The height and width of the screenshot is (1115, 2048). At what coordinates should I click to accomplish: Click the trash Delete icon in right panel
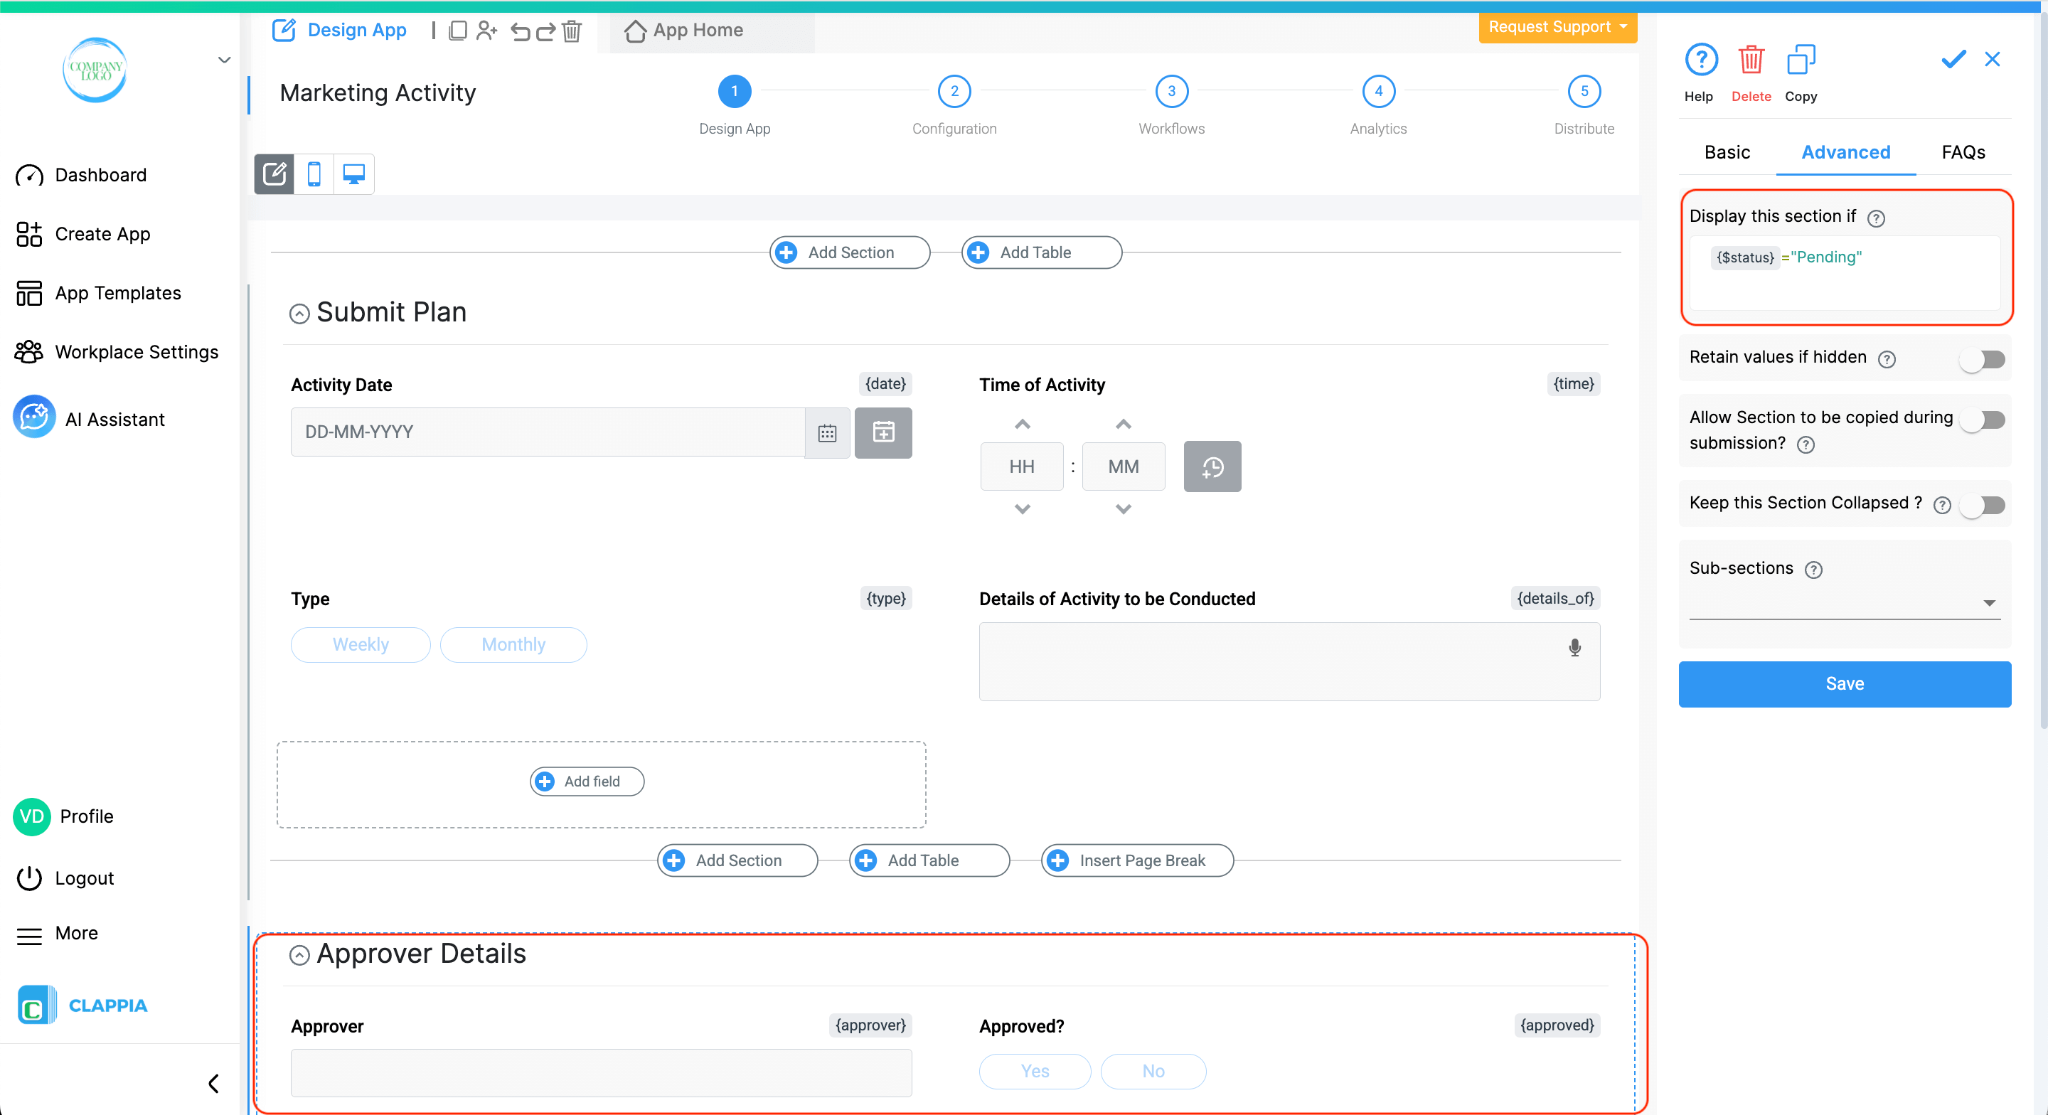1750,61
